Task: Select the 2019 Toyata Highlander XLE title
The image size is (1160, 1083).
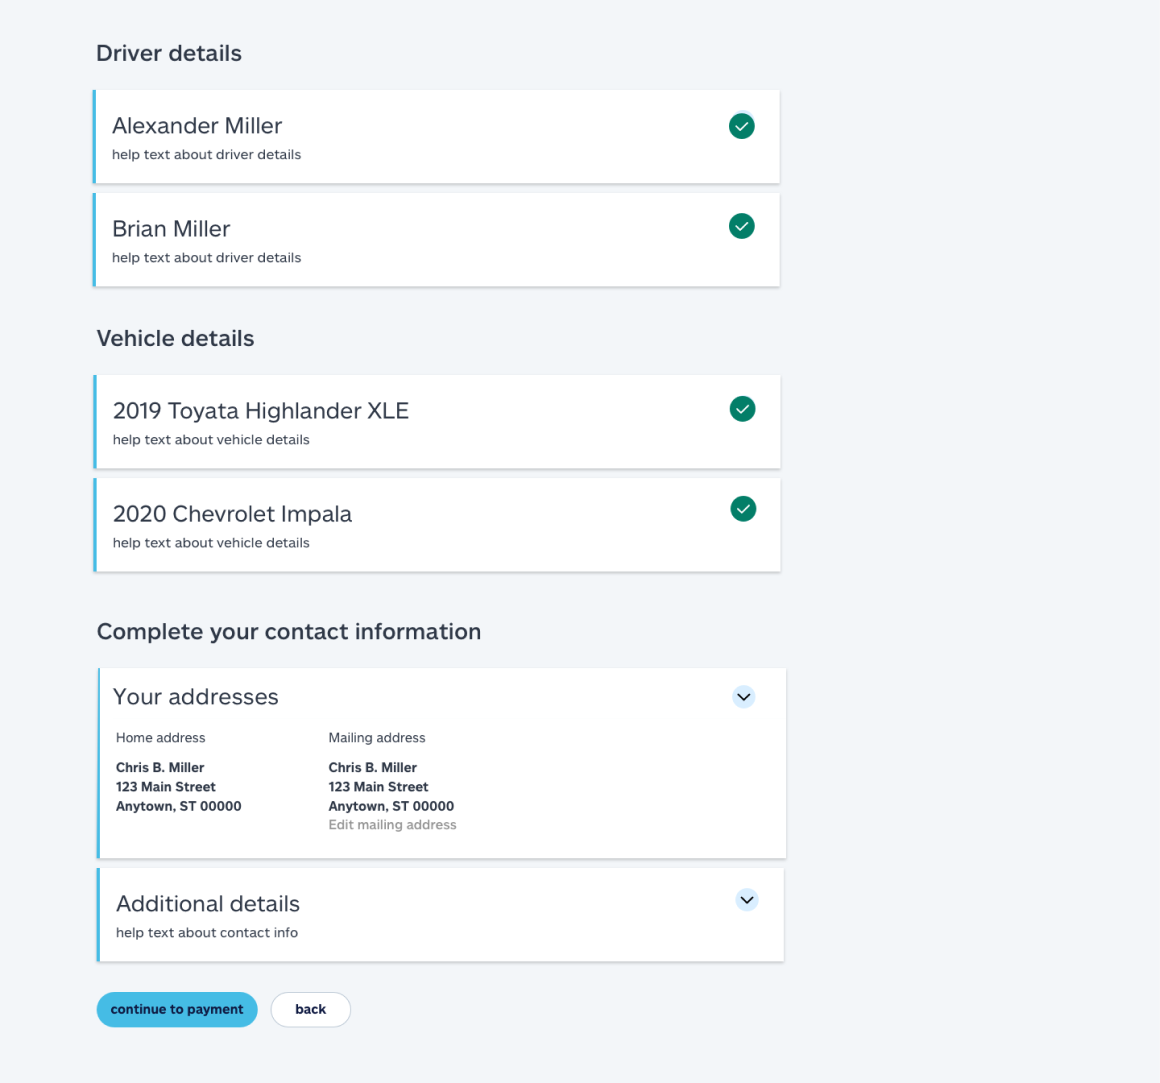Action: [x=260, y=411]
